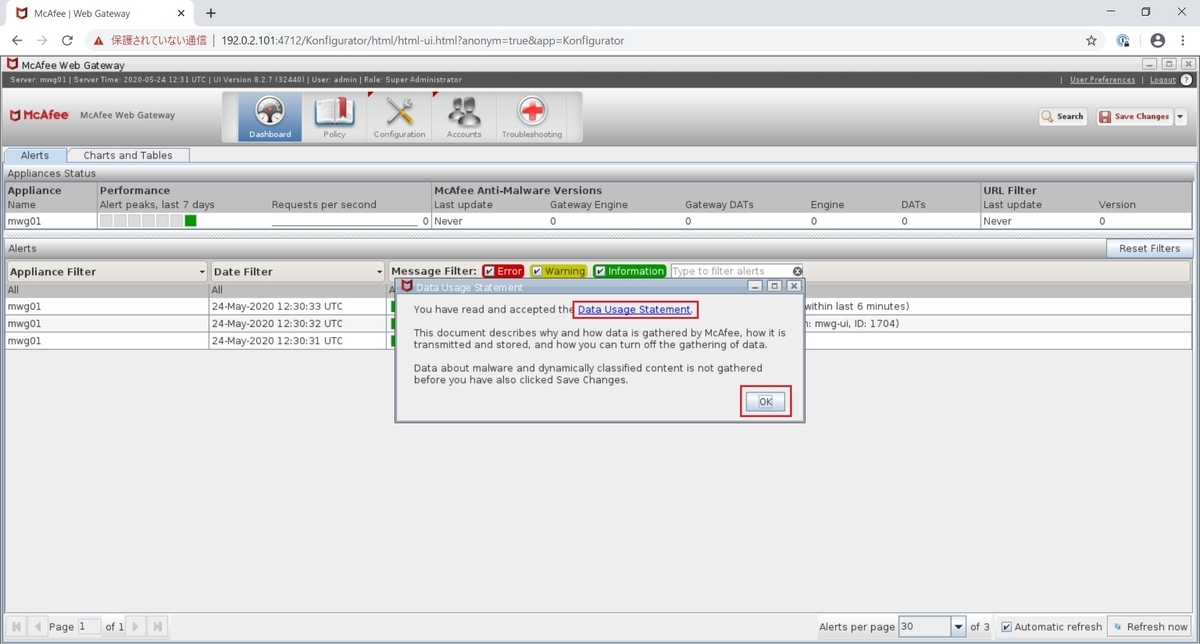This screenshot has width=1200, height=644.
Task: Click the filter alerts text field
Action: coord(730,271)
